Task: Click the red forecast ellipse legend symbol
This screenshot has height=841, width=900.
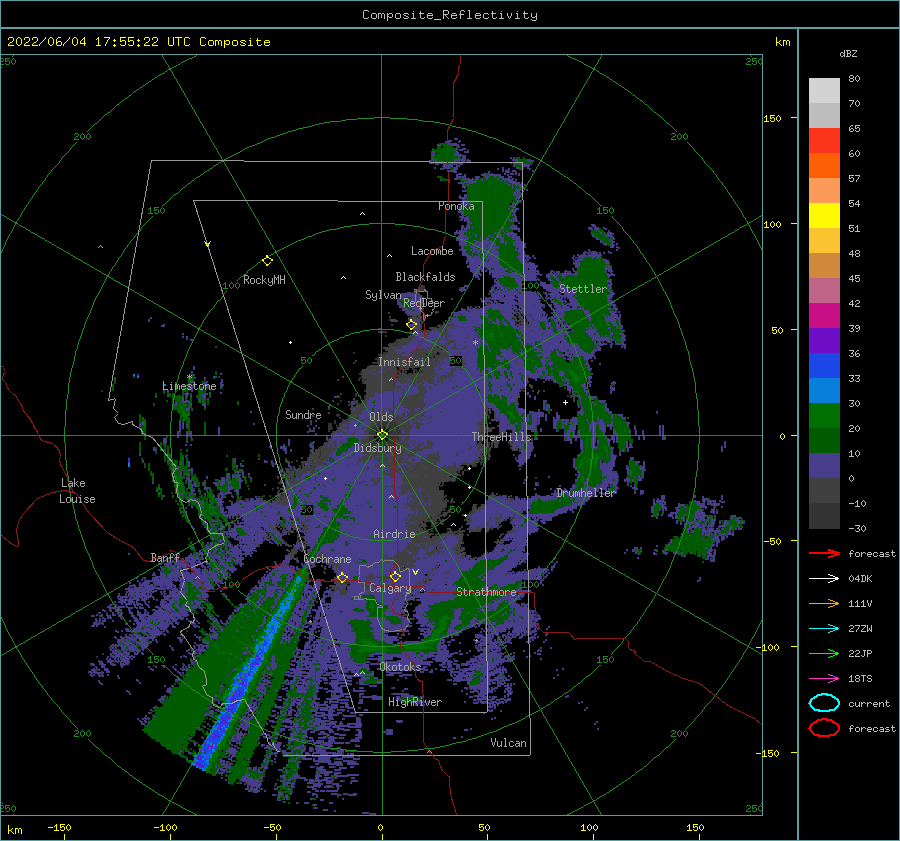Action: coord(824,728)
